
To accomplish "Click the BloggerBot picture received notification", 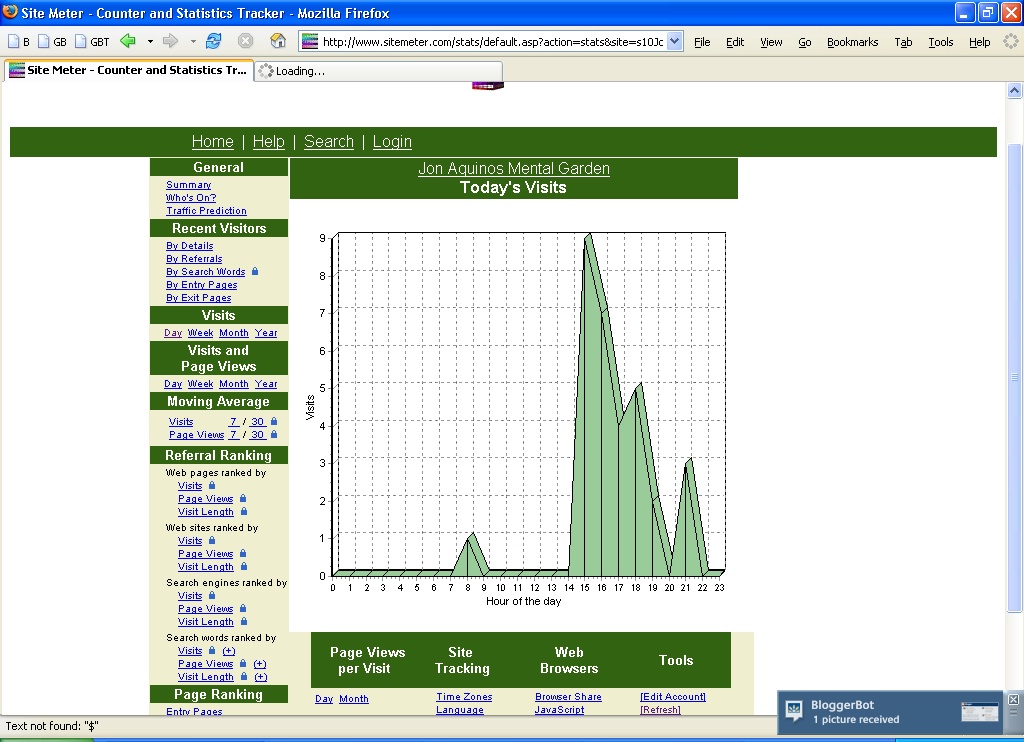I will click(890, 712).
